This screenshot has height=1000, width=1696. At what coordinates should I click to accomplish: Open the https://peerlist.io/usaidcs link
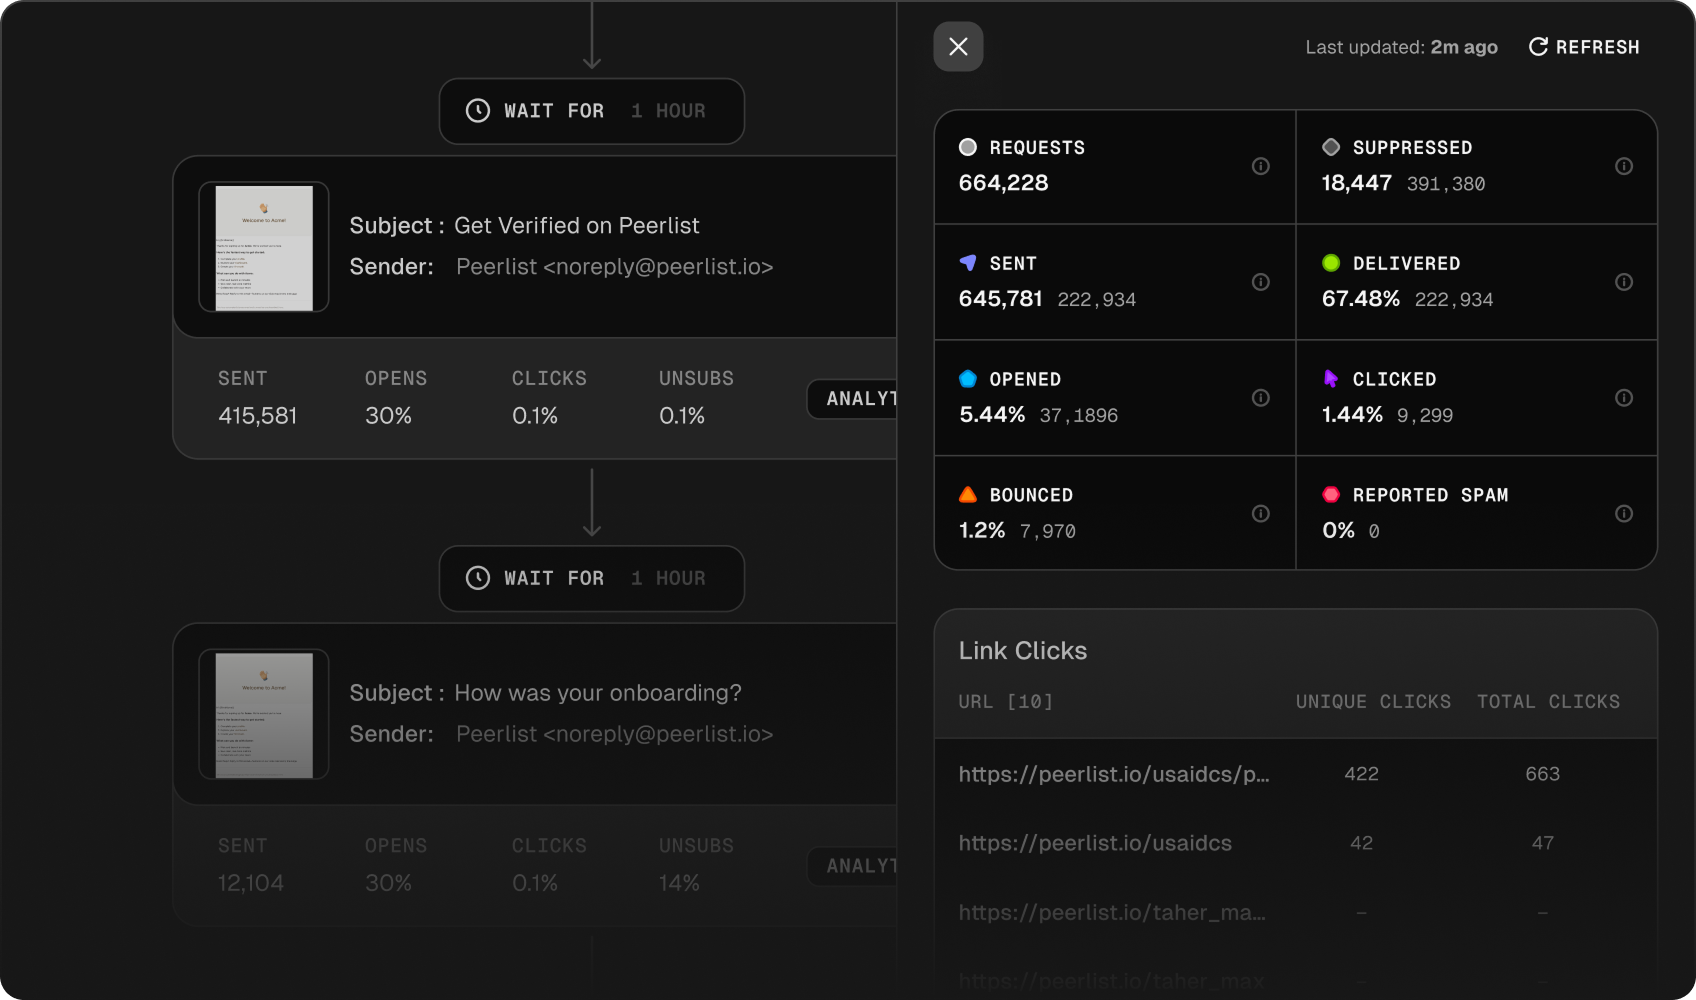[x=1094, y=843]
